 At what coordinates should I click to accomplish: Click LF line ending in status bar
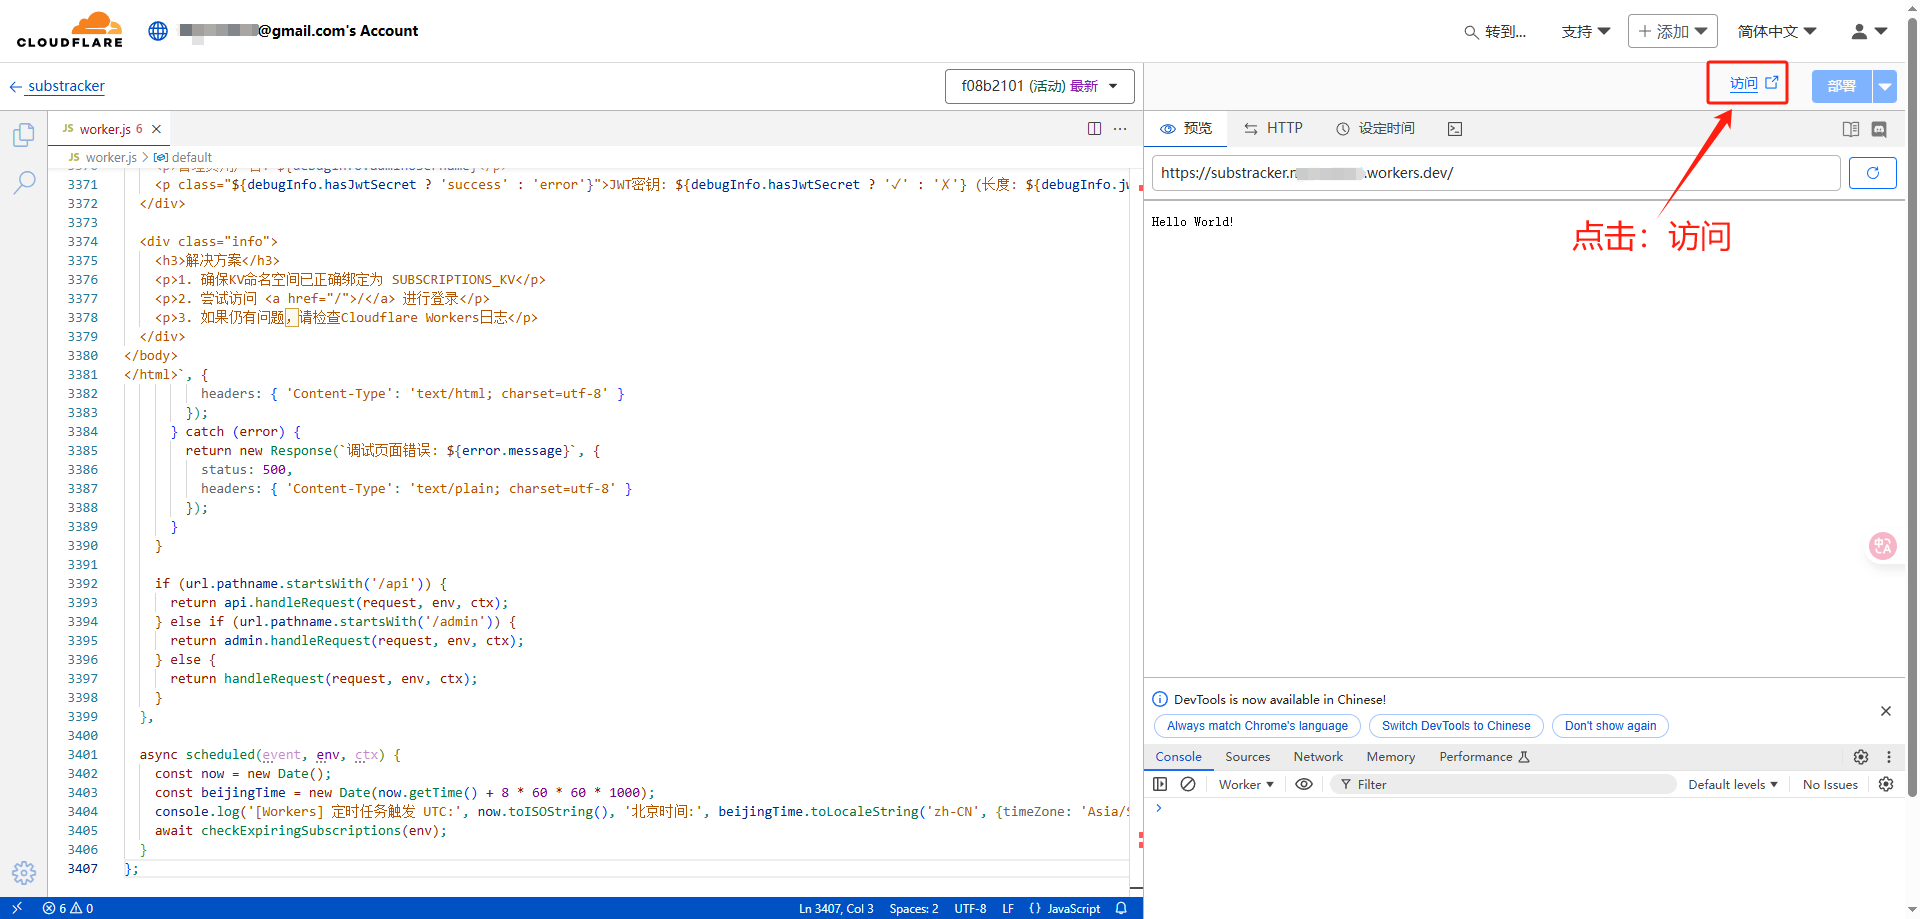pyautogui.click(x=1008, y=909)
